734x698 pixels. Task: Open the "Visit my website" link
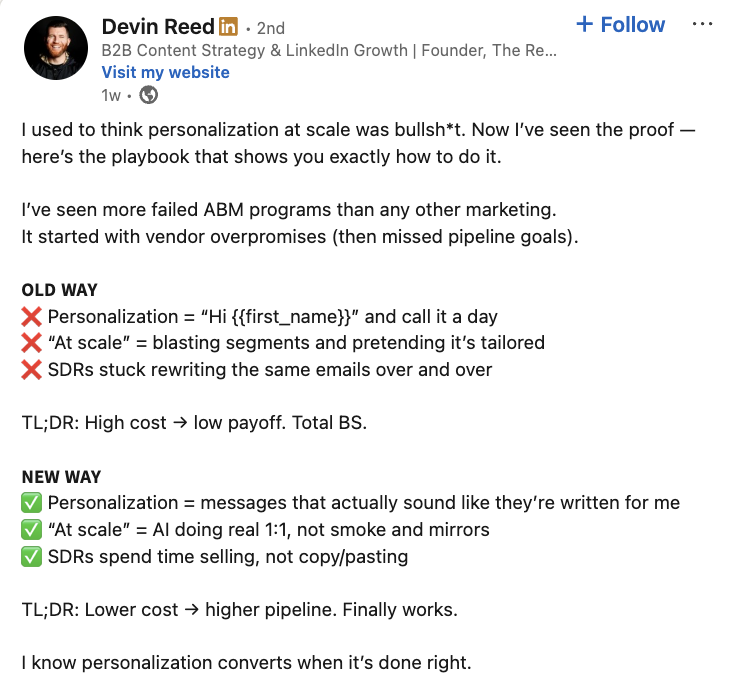click(165, 72)
